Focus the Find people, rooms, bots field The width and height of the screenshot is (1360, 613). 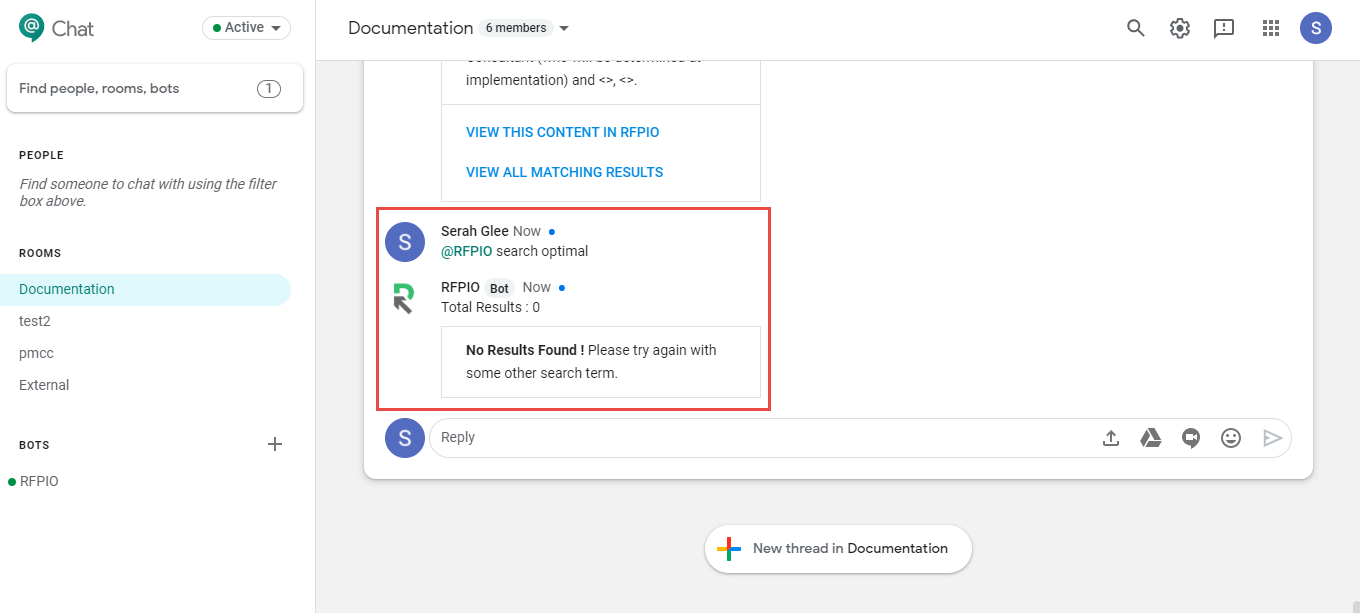pyautogui.click(x=155, y=89)
